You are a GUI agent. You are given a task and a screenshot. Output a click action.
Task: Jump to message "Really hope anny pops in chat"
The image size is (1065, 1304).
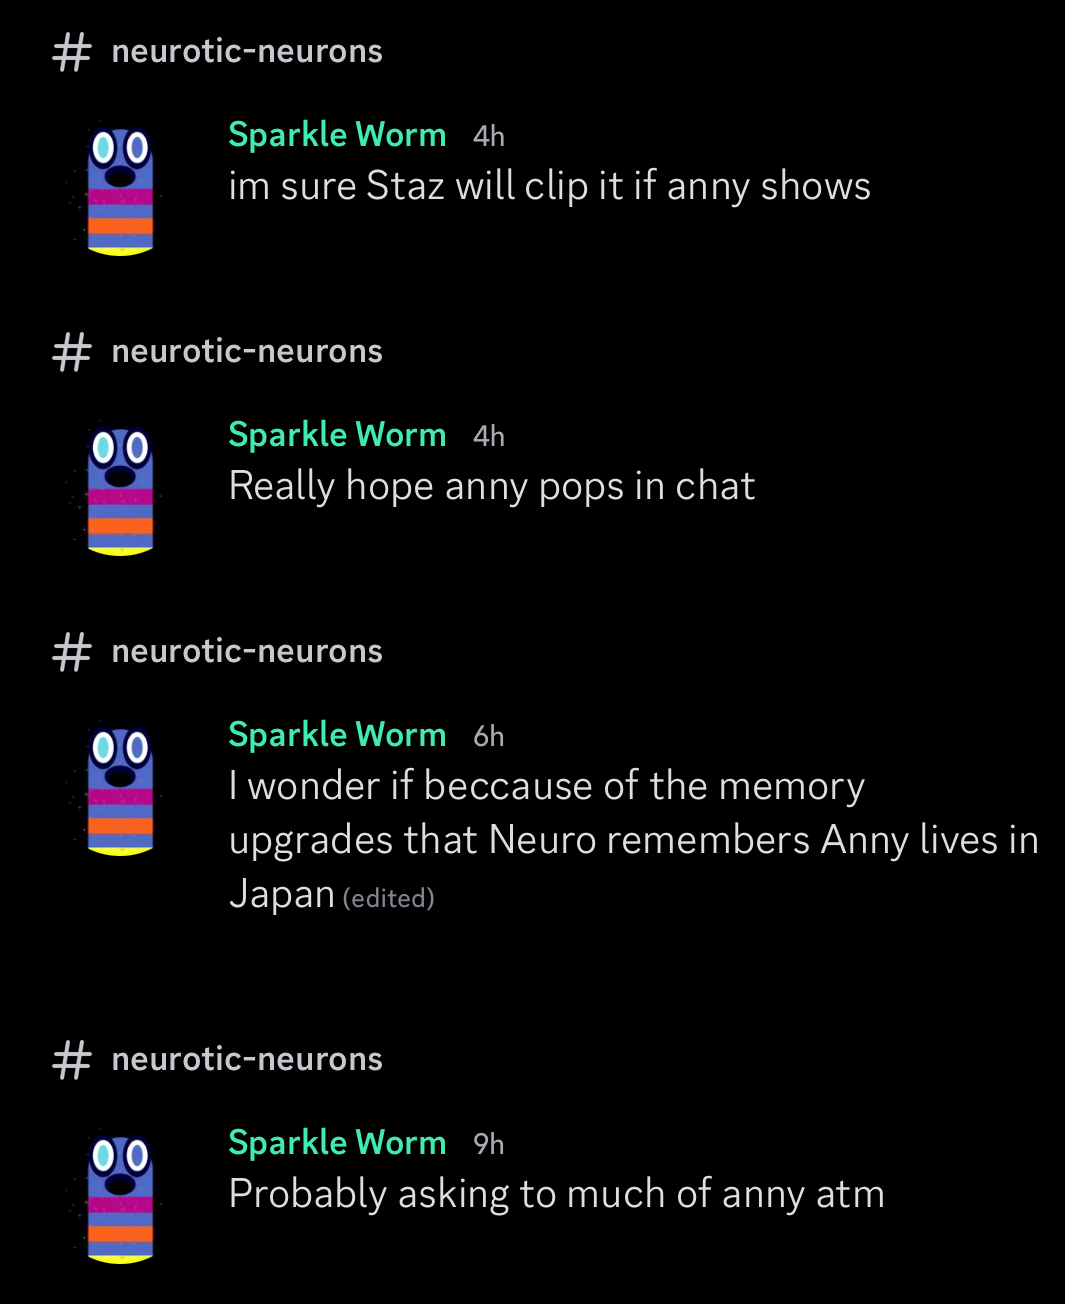tap(491, 486)
